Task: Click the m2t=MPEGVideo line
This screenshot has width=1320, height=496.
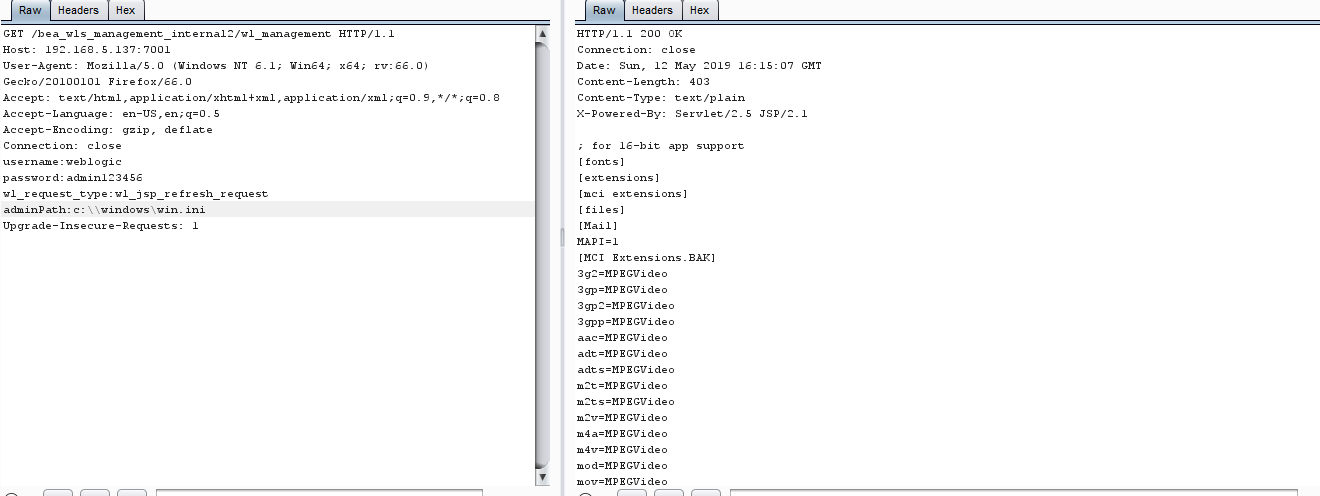Action: (622, 385)
